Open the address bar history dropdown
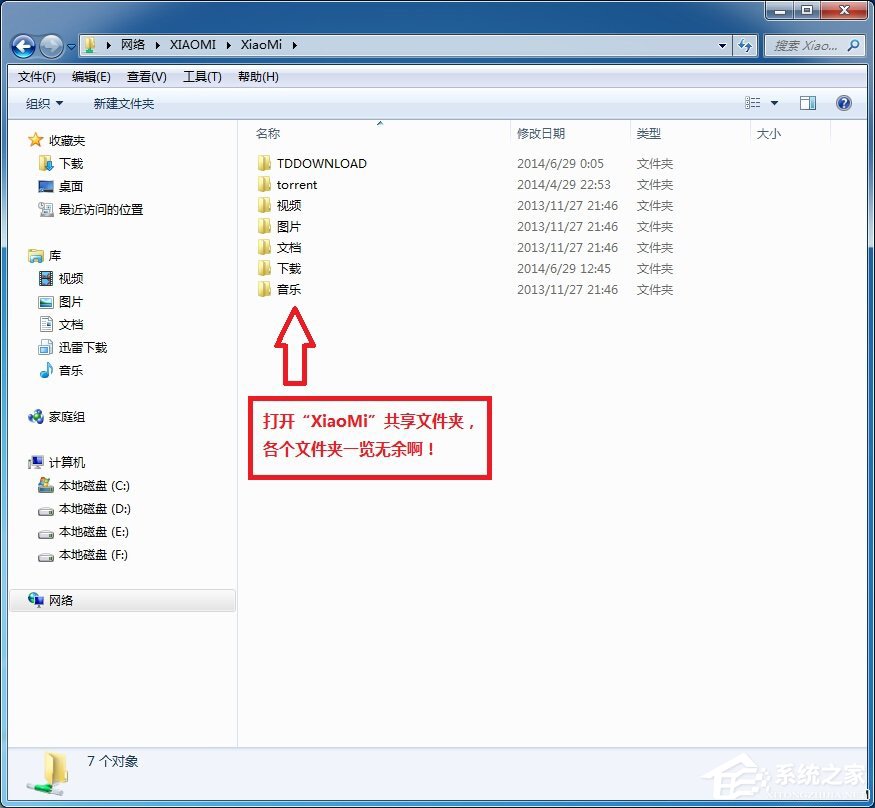 click(724, 45)
